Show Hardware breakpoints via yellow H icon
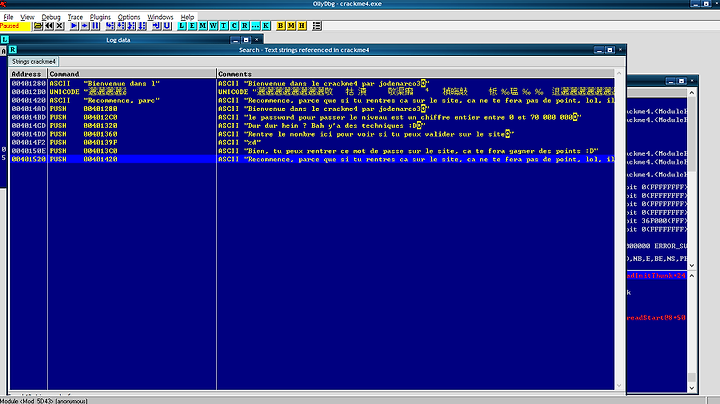The height and width of the screenshot is (404, 720). (301, 26)
